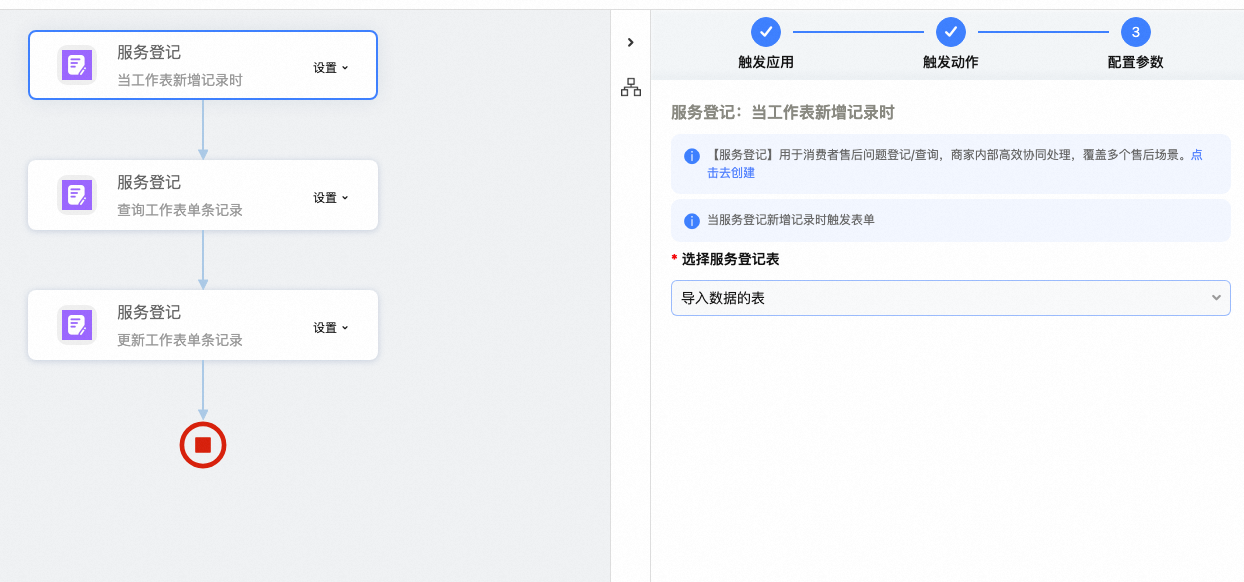This screenshot has height=582, width=1244.
Task: Go to the 触发应用 step
Action: [766, 32]
